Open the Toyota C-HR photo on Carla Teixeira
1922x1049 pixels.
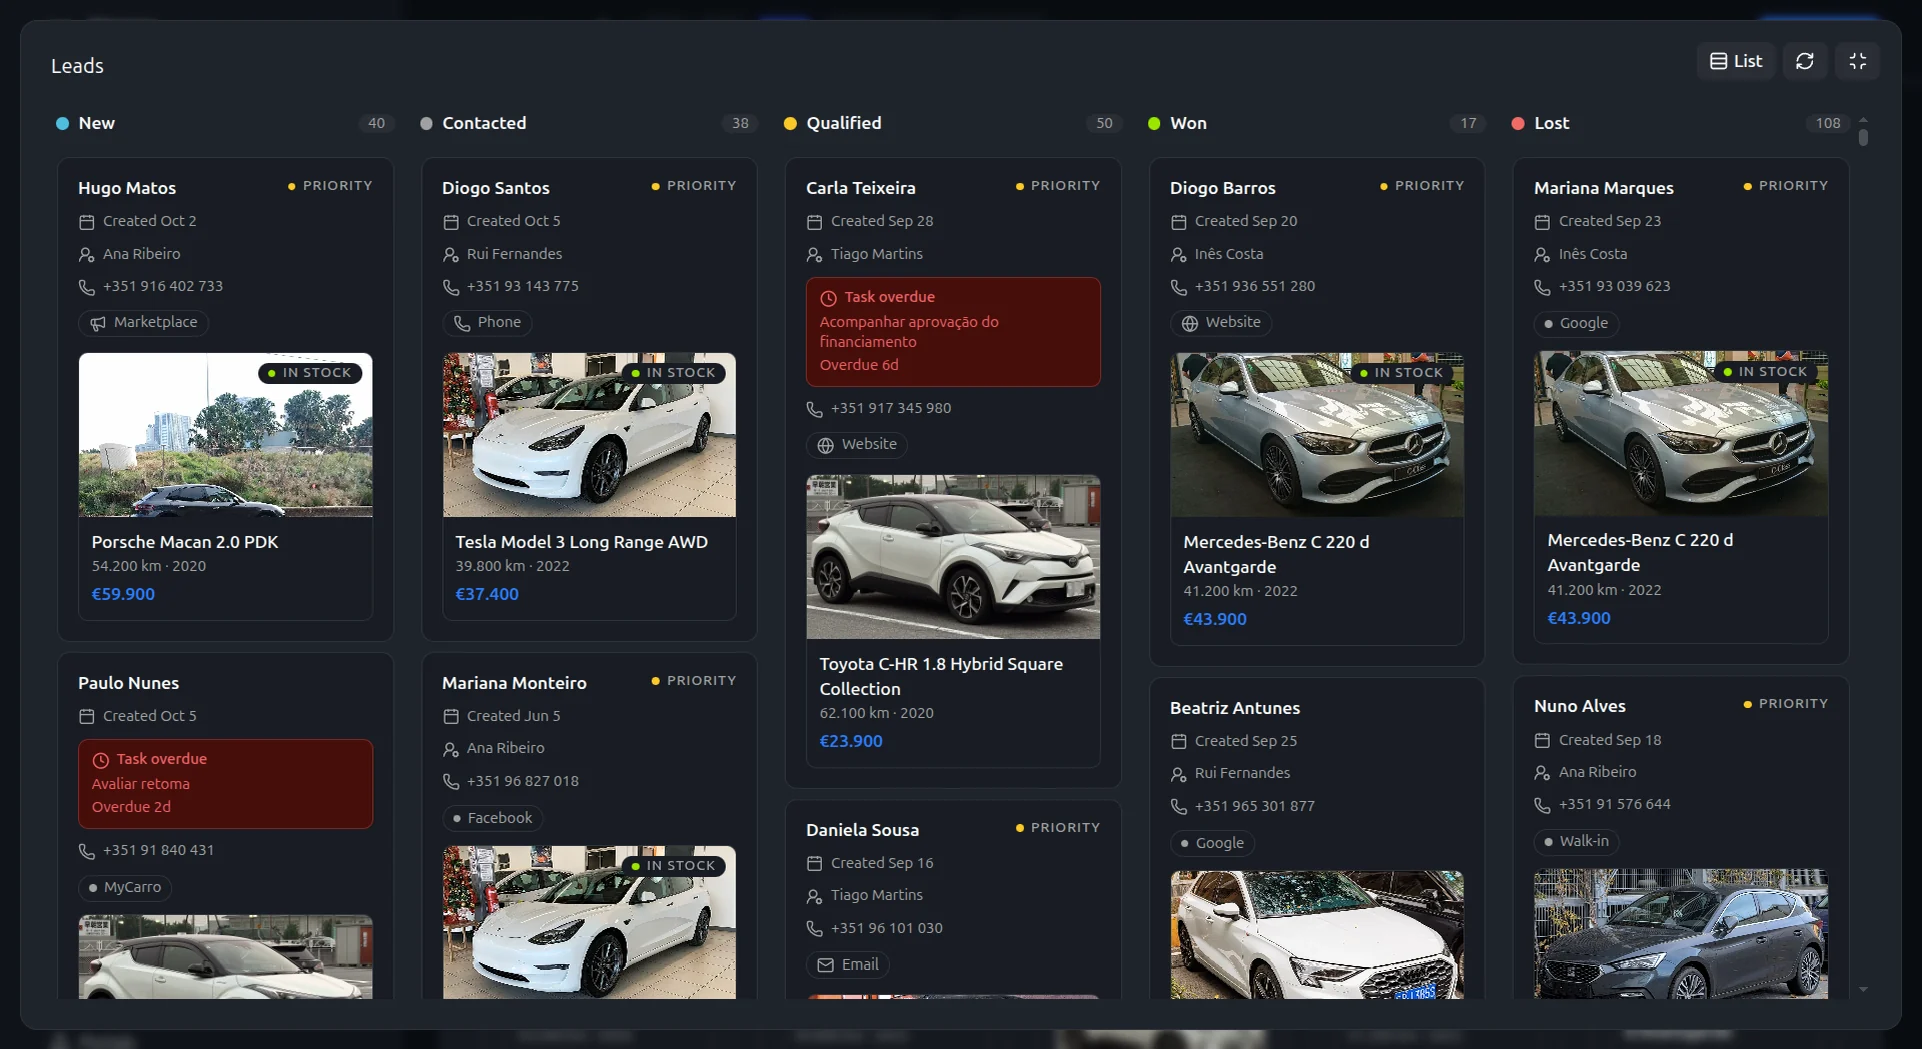click(953, 557)
